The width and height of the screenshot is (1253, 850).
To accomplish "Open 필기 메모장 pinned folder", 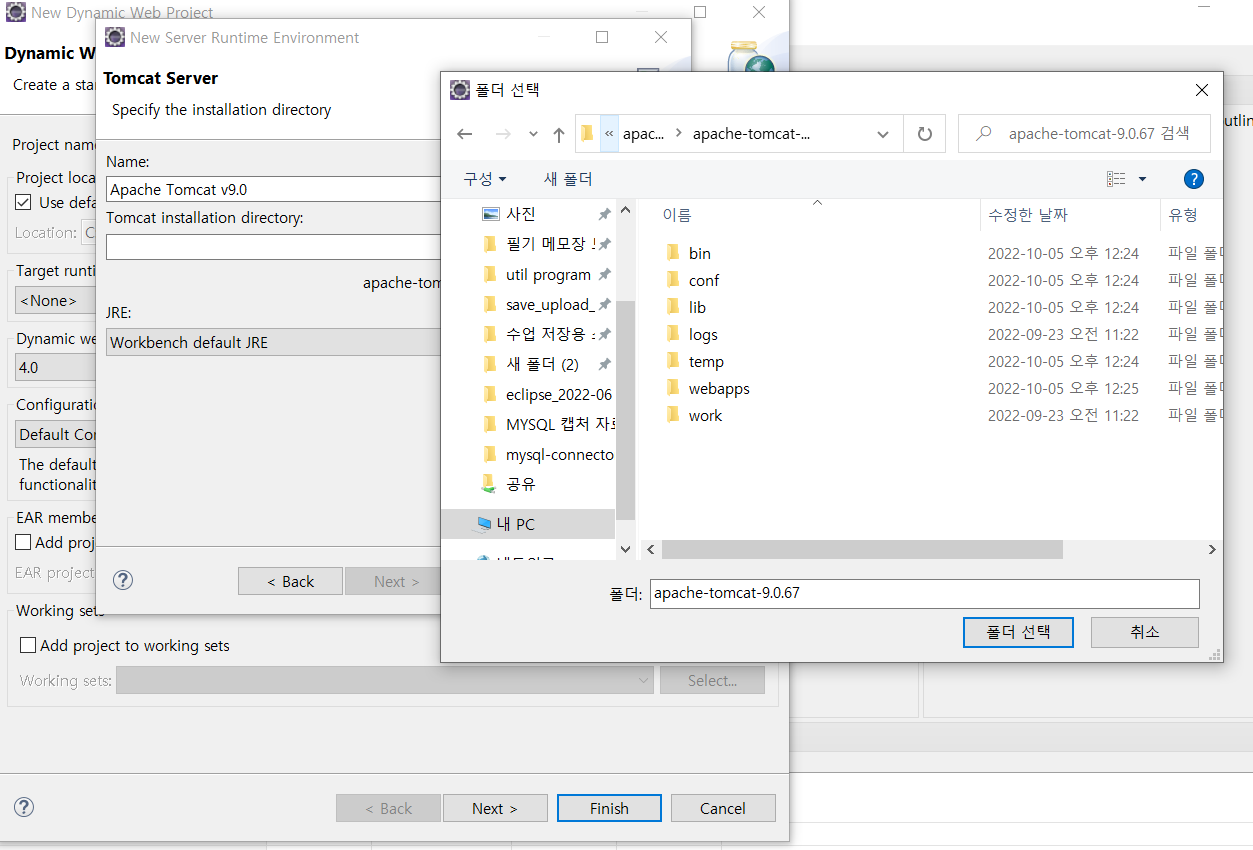I will pos(550,244).
